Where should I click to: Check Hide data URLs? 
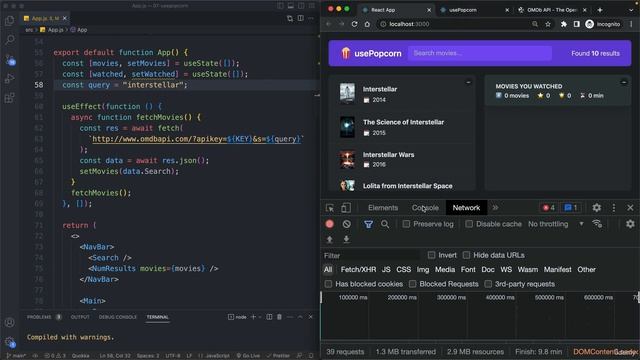(467, 255)
